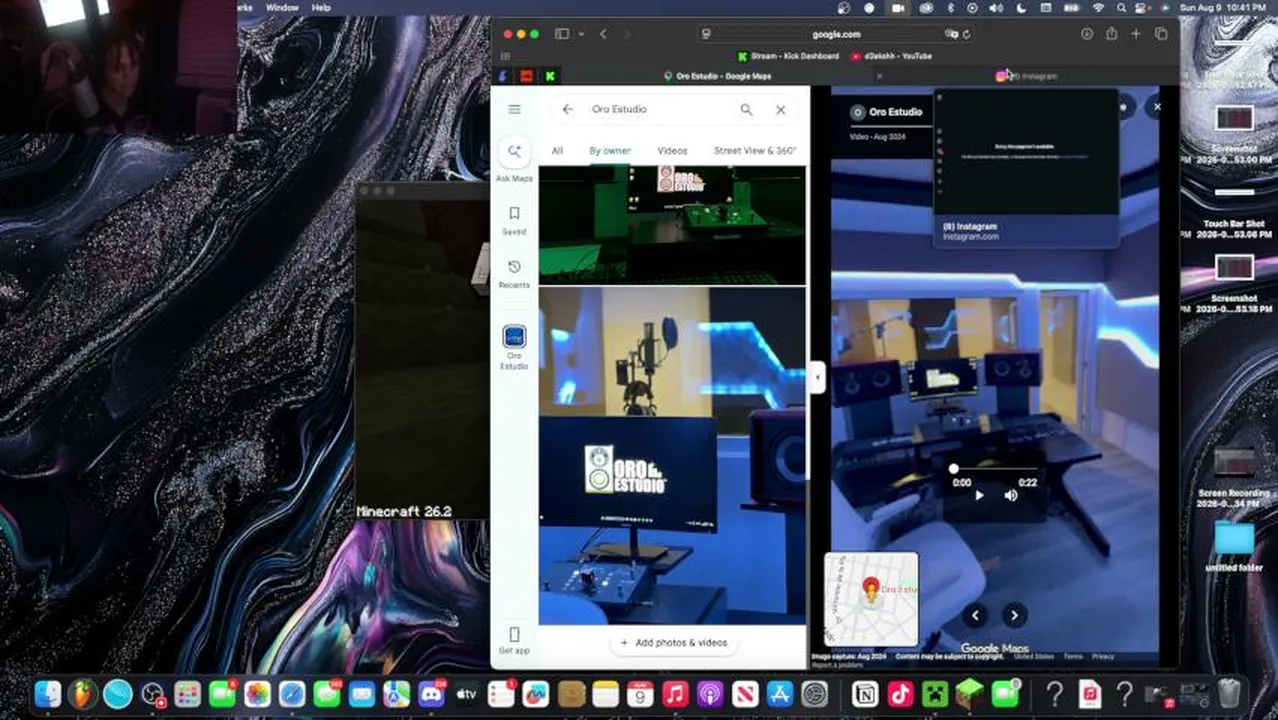Clear the Oro Estudio search box
The image size is (1278, 720).
pyautogui.click(x=781, y=109)
